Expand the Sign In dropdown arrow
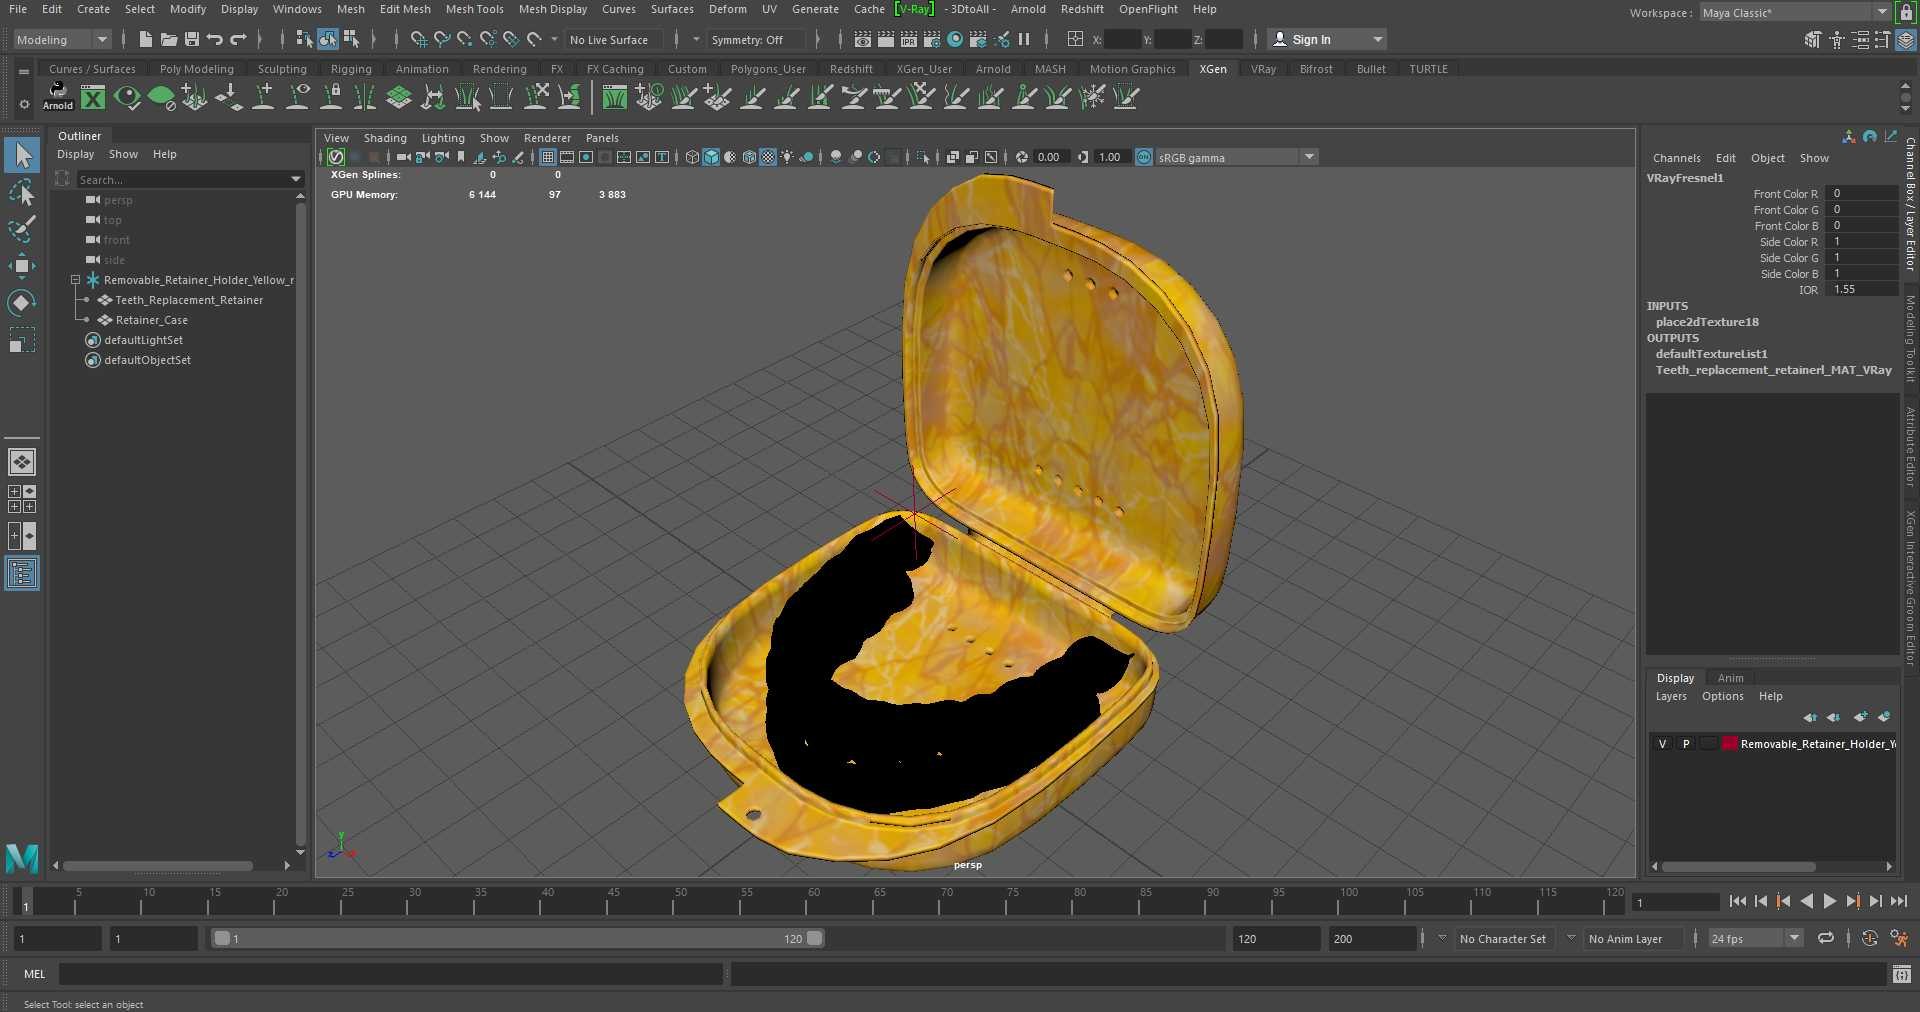Screen dimensions: 1920x1012 click(x=1378, y=39)
